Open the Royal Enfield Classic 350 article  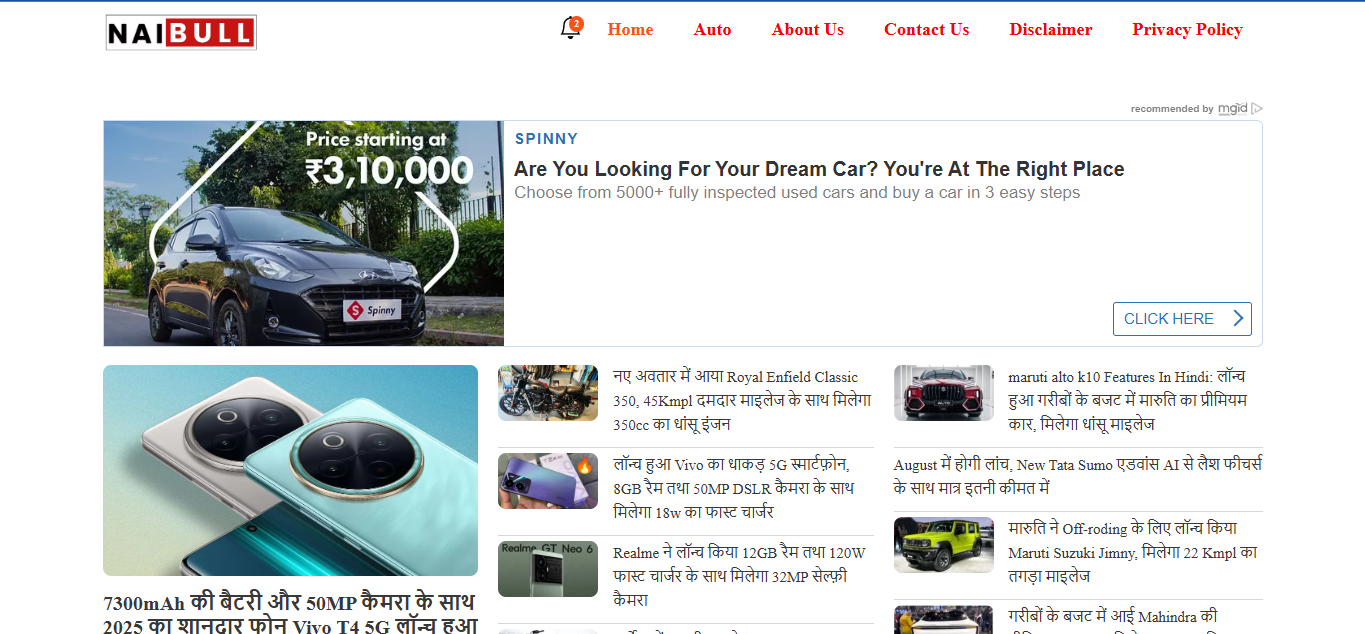743,400
